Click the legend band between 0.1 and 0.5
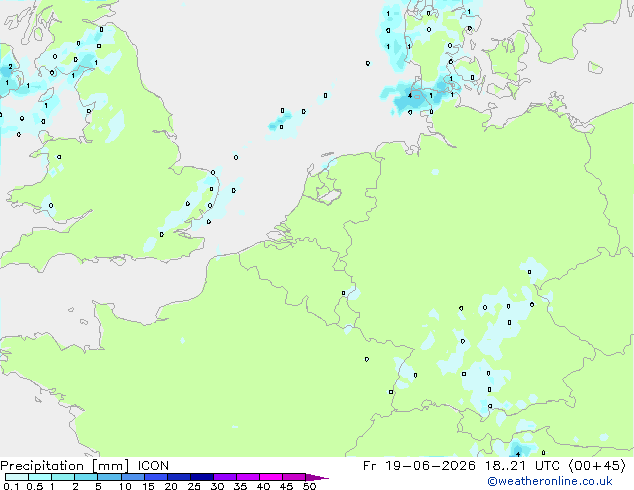The height and width of the screenshot is (490, 634). (17, 477)
